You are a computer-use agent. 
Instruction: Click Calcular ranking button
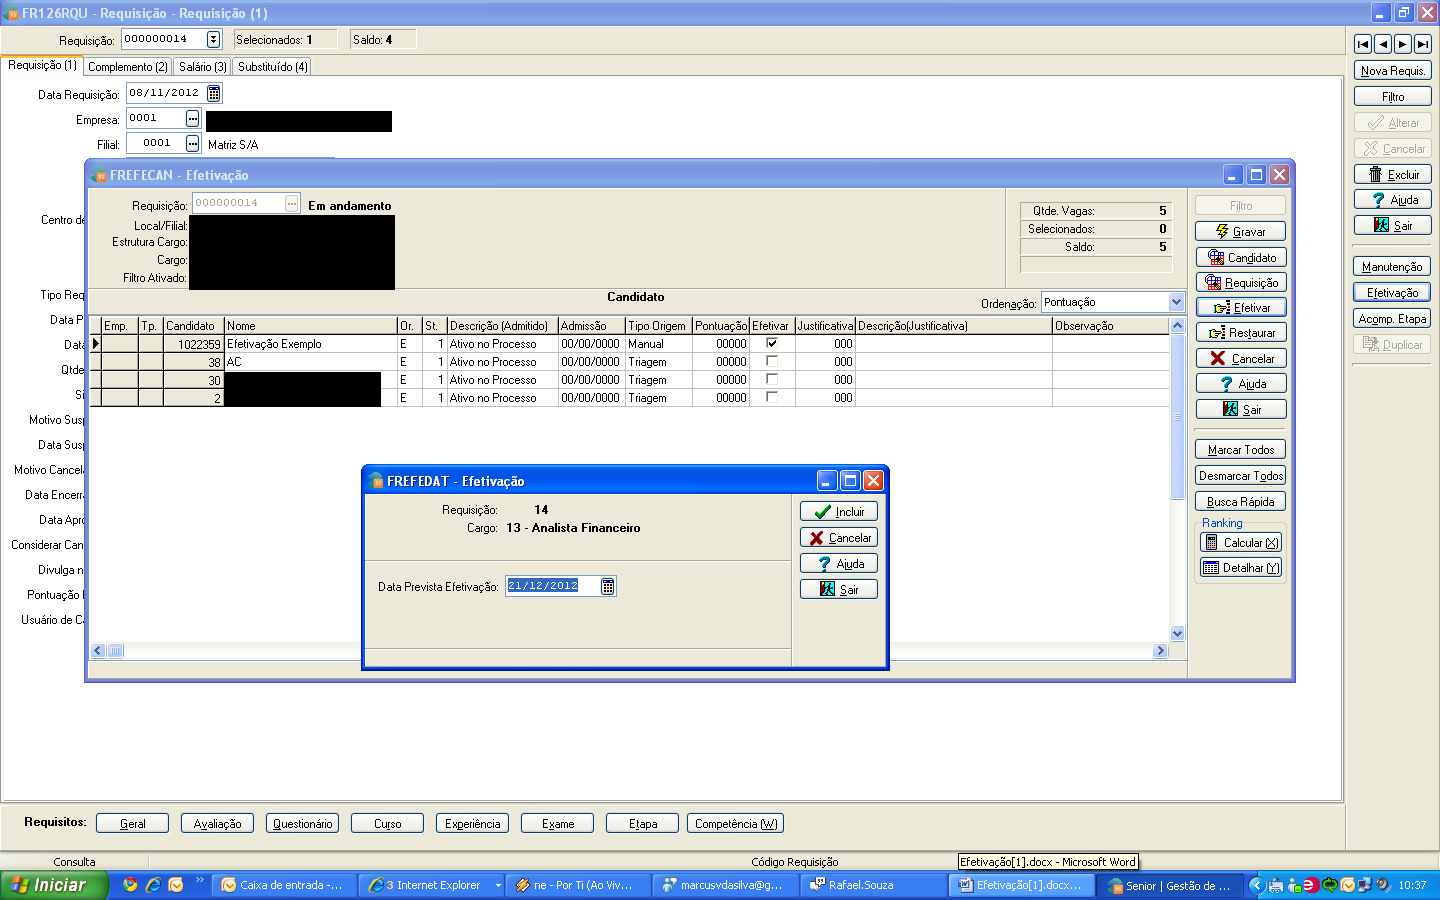click(x=1241, y=542)
